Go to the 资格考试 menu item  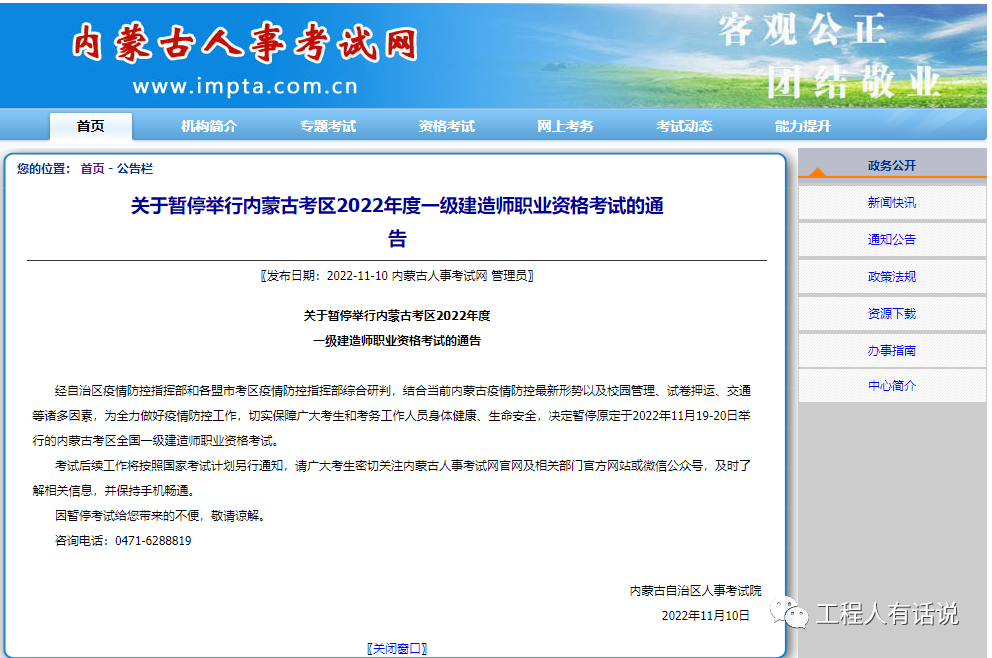pos(447,126)
